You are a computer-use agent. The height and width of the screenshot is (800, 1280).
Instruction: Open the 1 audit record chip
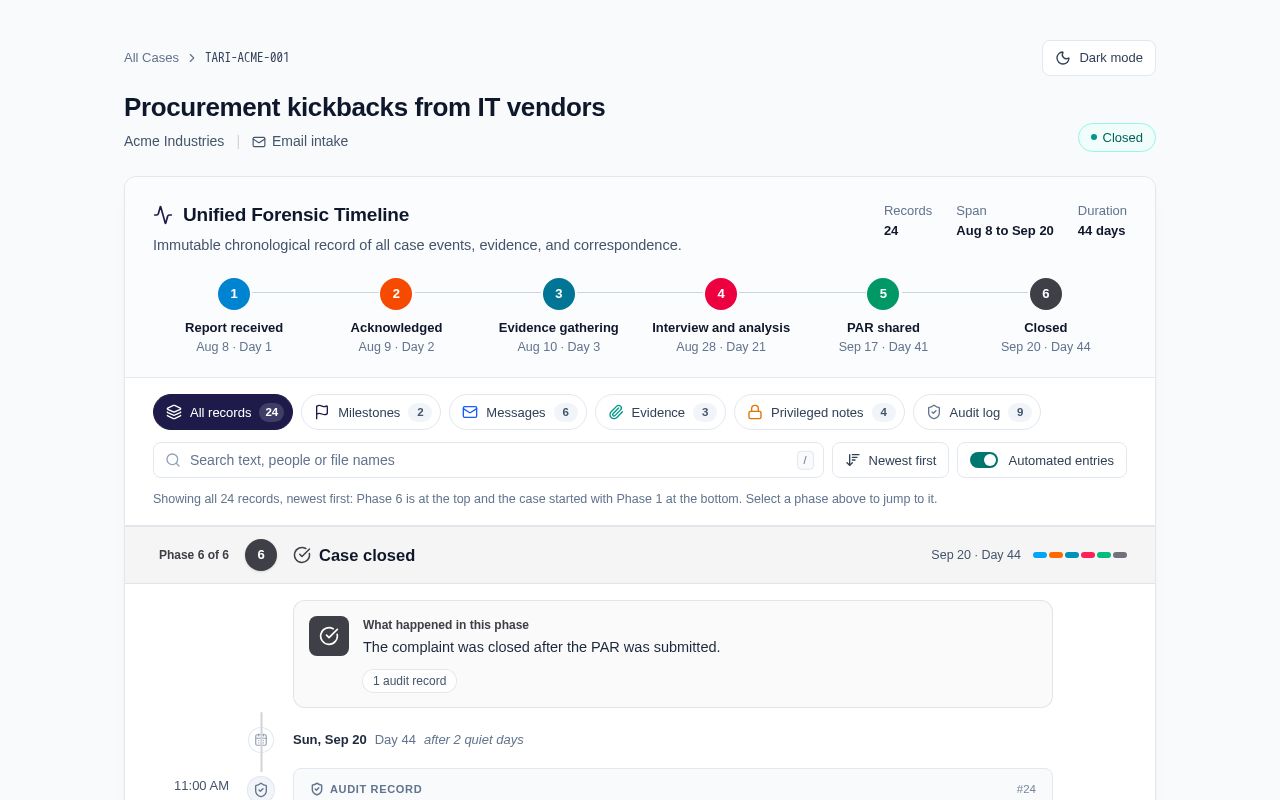[x=409, y=681]
